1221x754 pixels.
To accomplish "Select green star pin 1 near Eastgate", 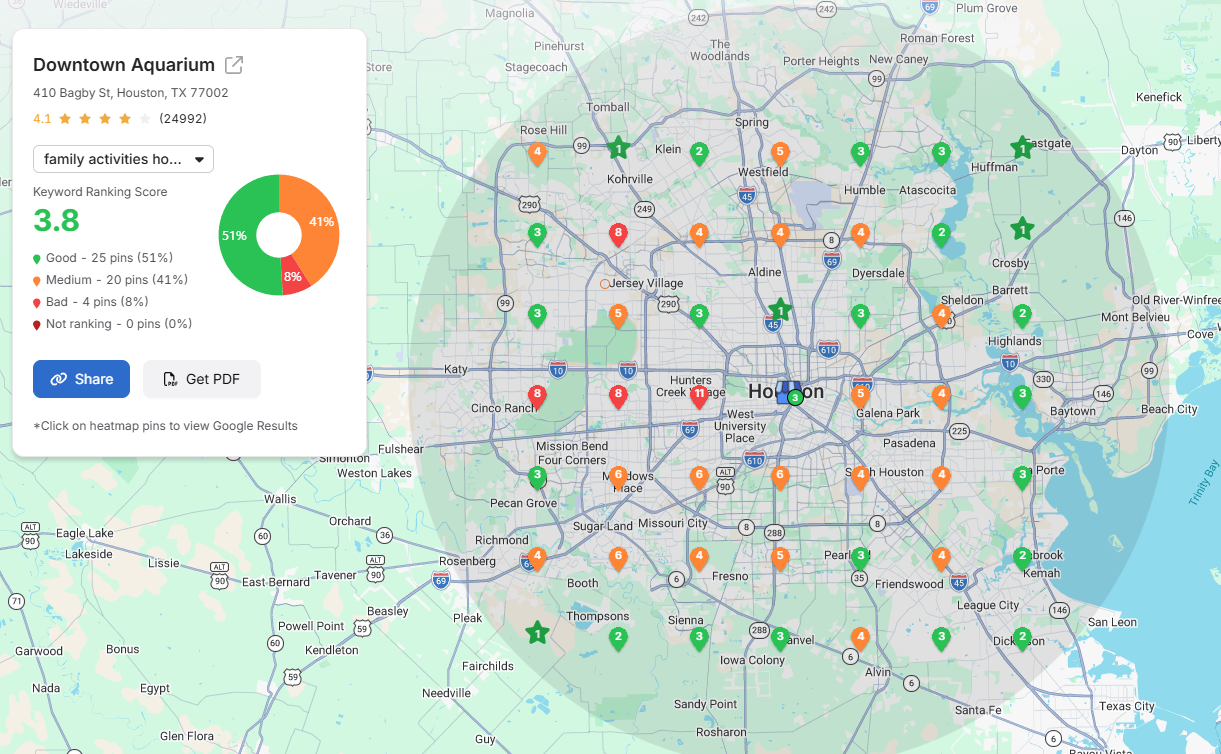I will coord(1021,149).
